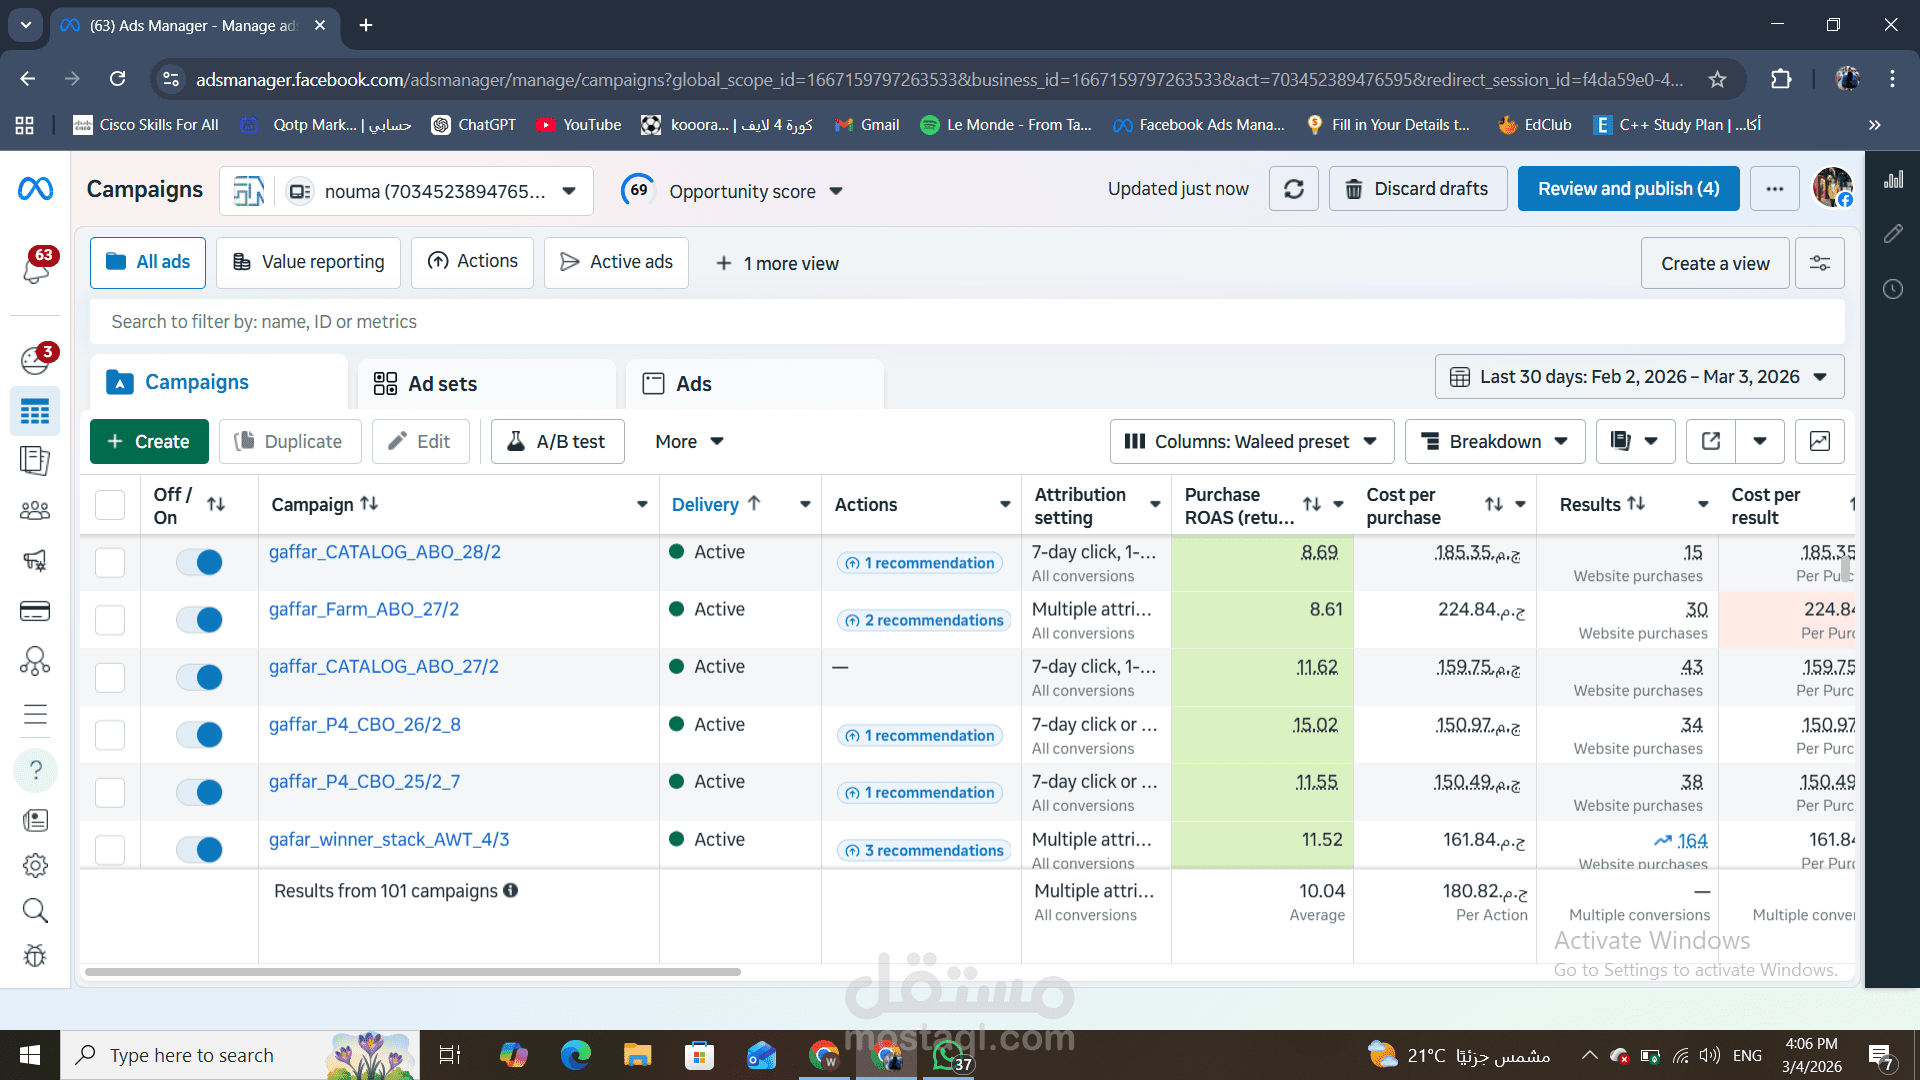
Task: Click Review and publish button
Action: (1628, 189)
